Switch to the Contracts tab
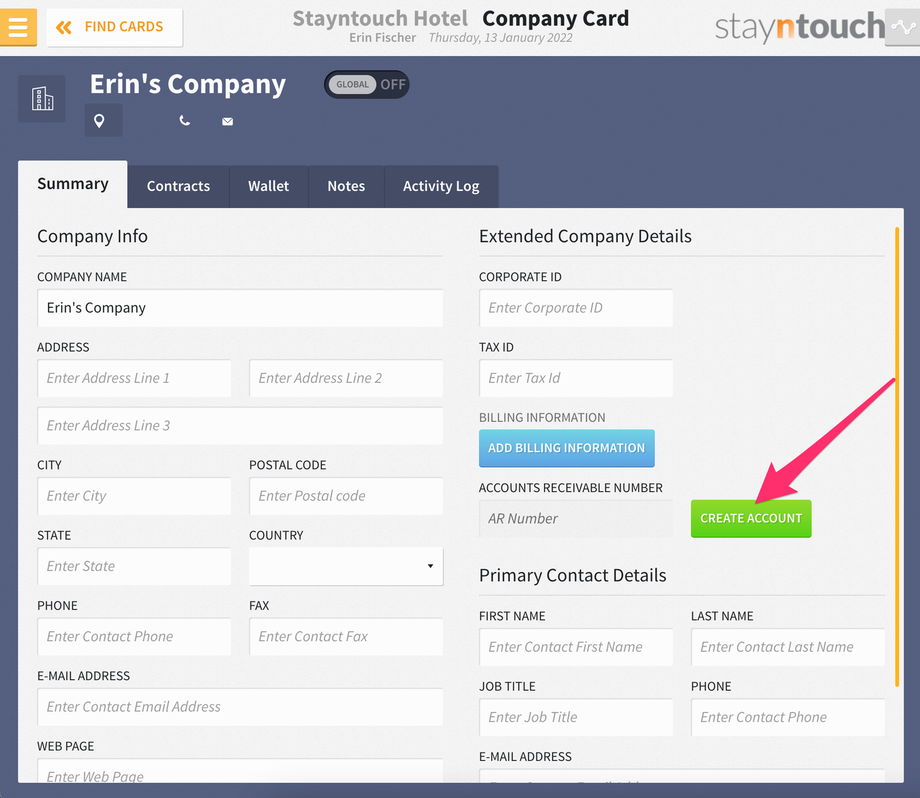 point(178,186)
